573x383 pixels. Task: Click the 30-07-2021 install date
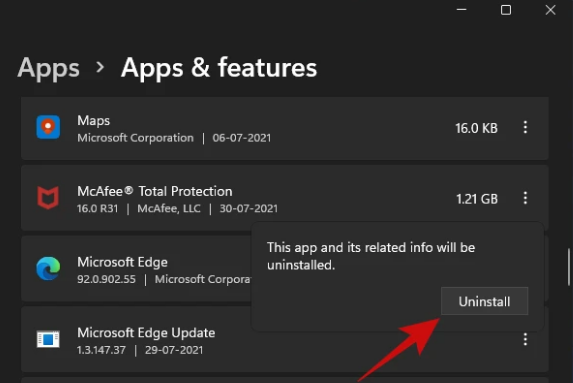click(x=248, y=208)
